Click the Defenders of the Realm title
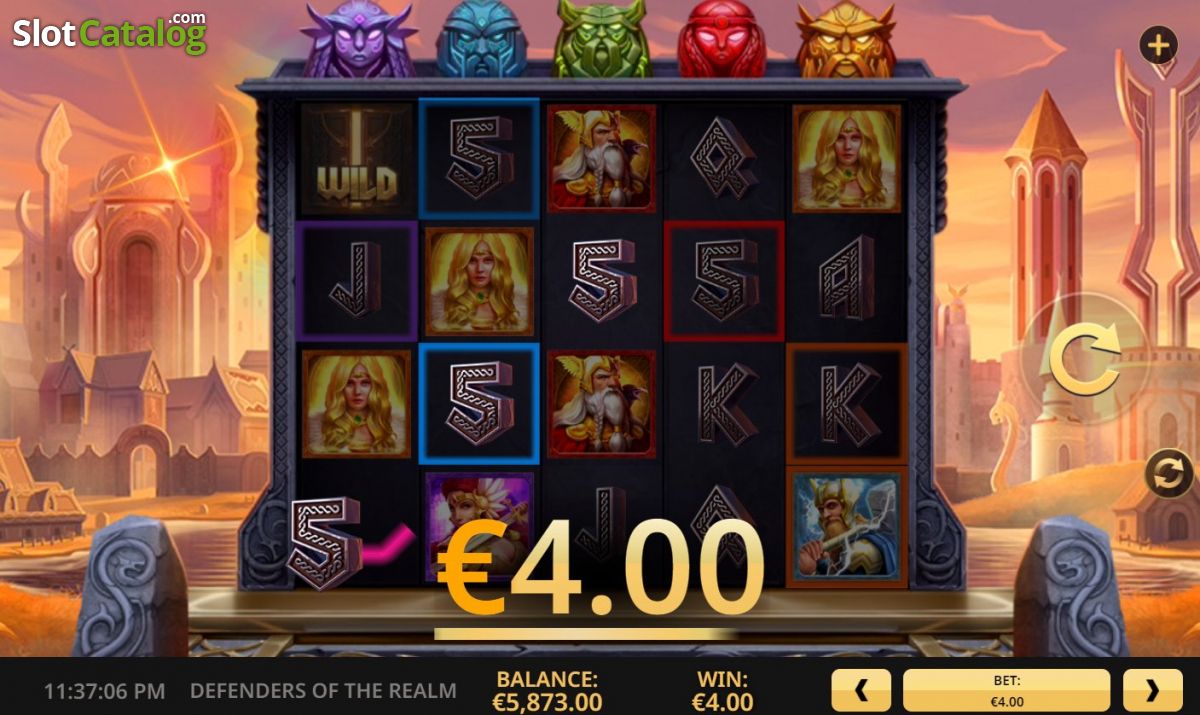Viewport: 1200px width, 715px height. (x=323, y=691)
